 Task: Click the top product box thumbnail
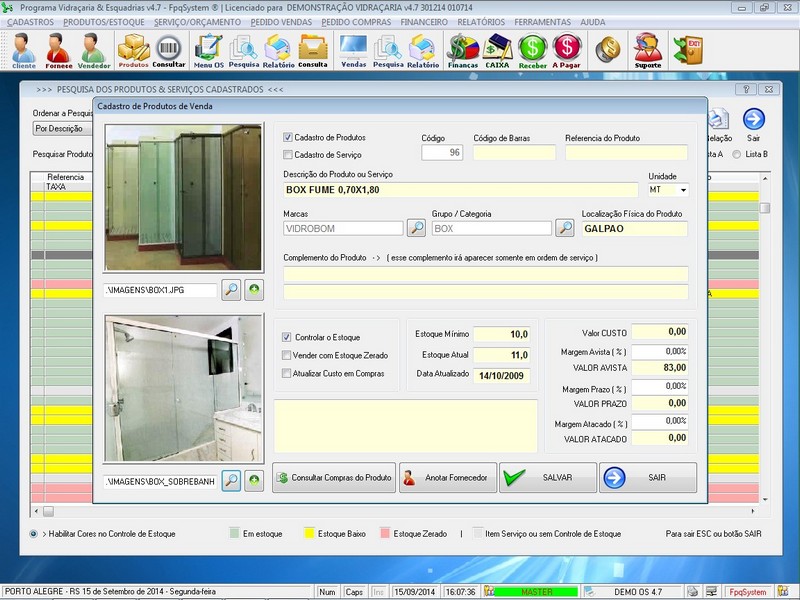click(184, 197)
